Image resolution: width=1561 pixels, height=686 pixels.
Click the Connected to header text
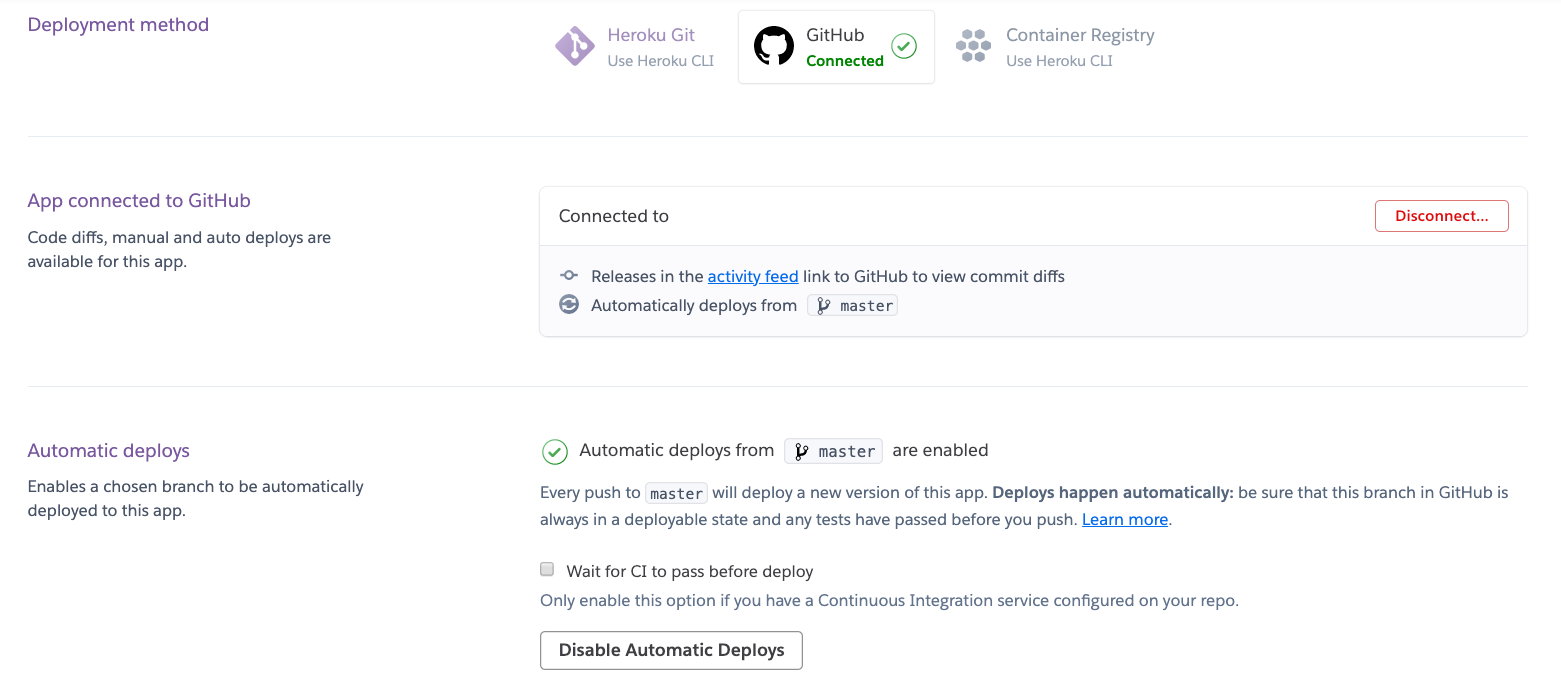click(x=614, y=216)
